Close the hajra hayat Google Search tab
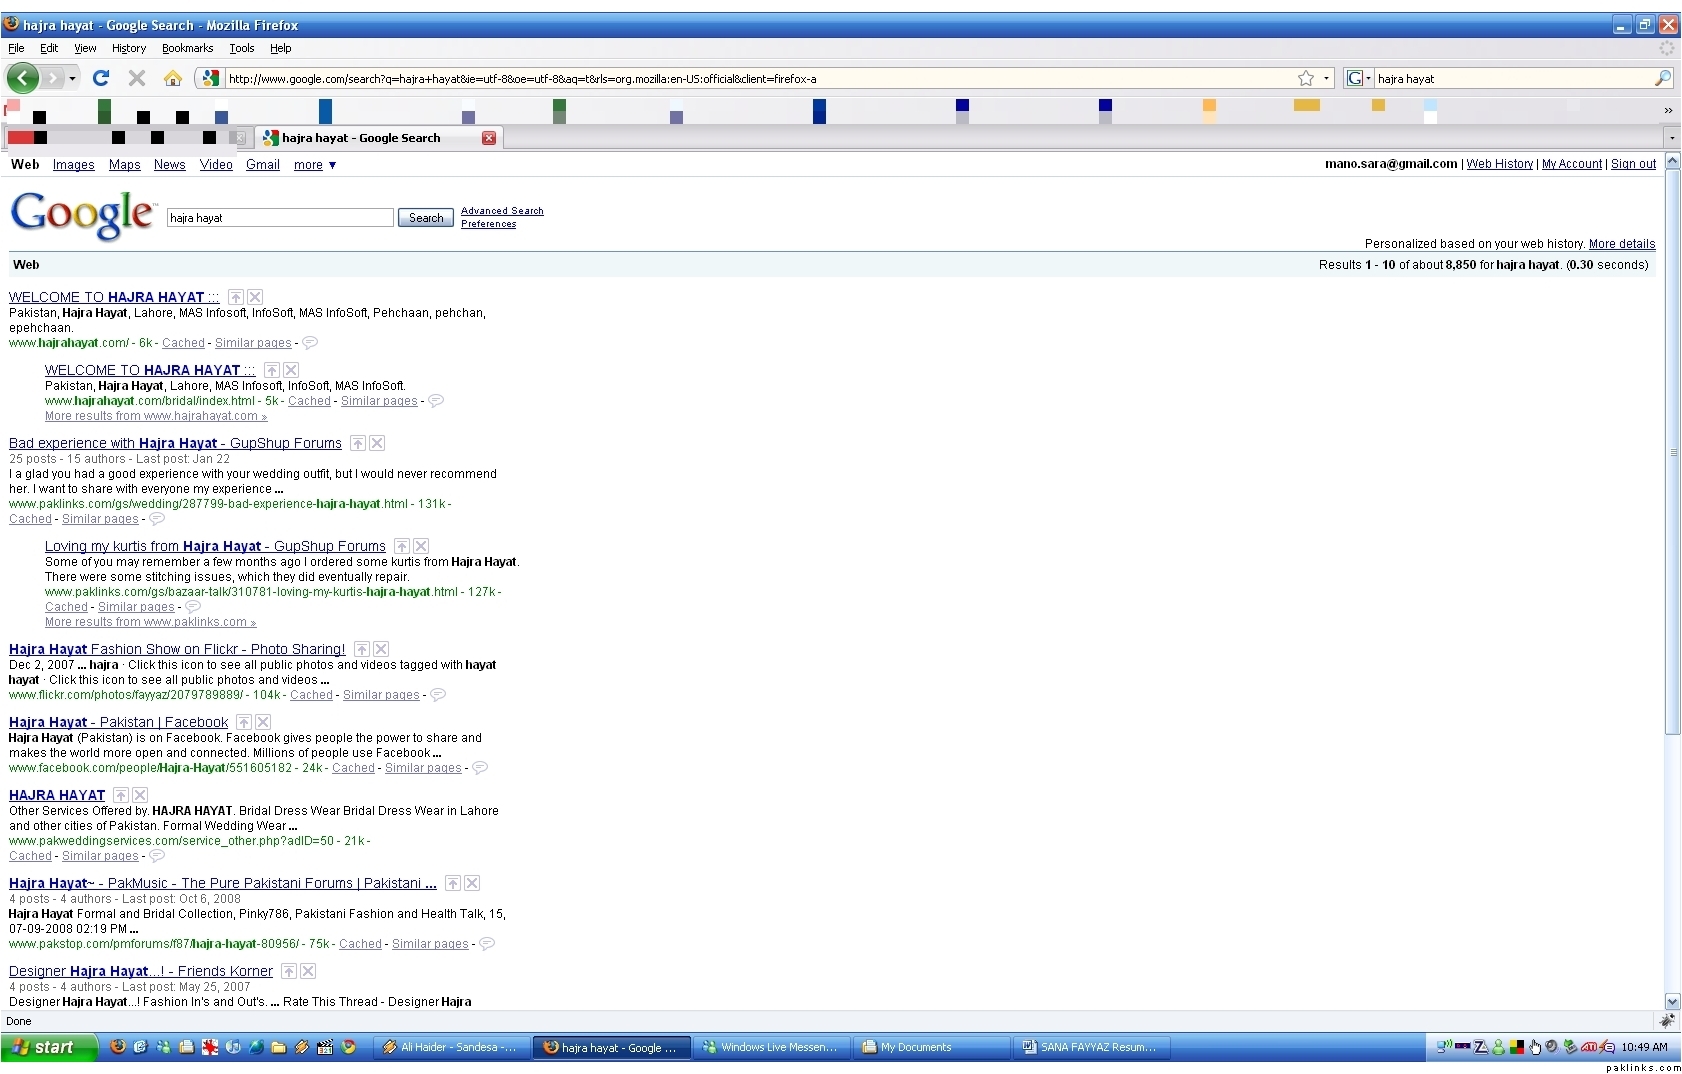The height and width of the screenshot is (1074, 1682). pyautogui.click(x=489, y=138)
